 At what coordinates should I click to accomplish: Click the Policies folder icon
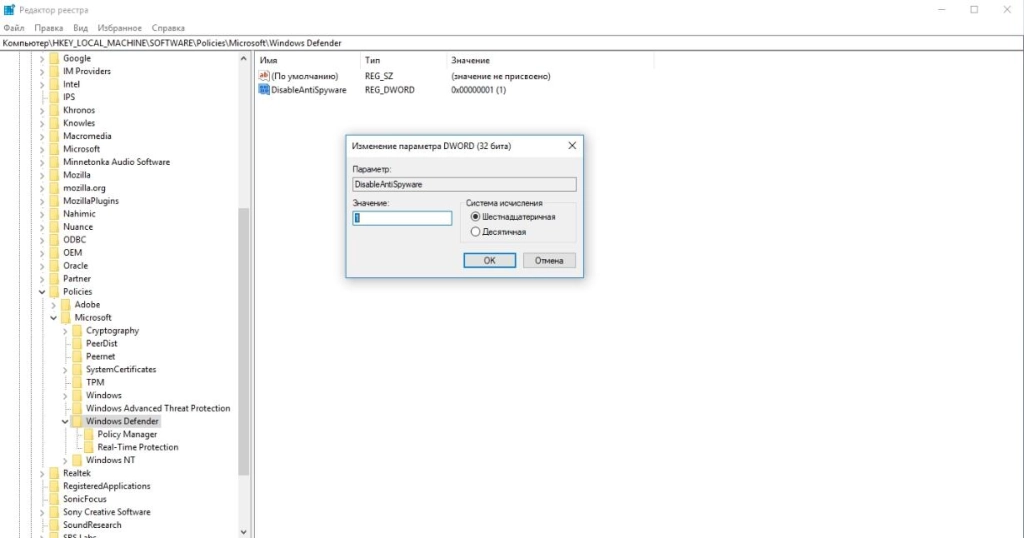[54, 291]
